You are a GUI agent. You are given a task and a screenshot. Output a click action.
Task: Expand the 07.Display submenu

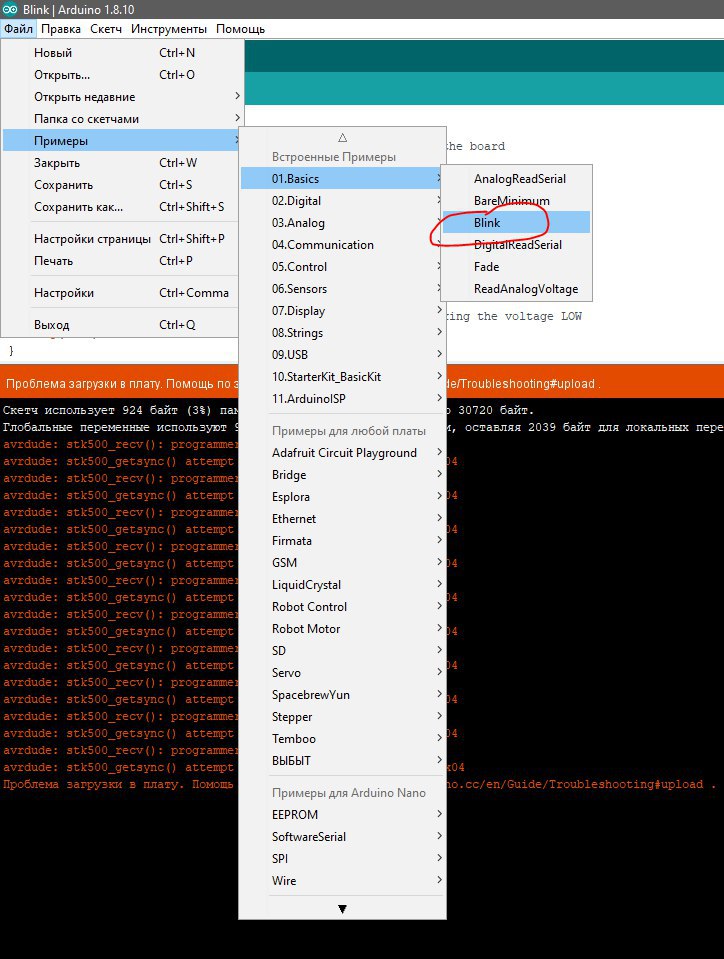(x=342, y=311)
